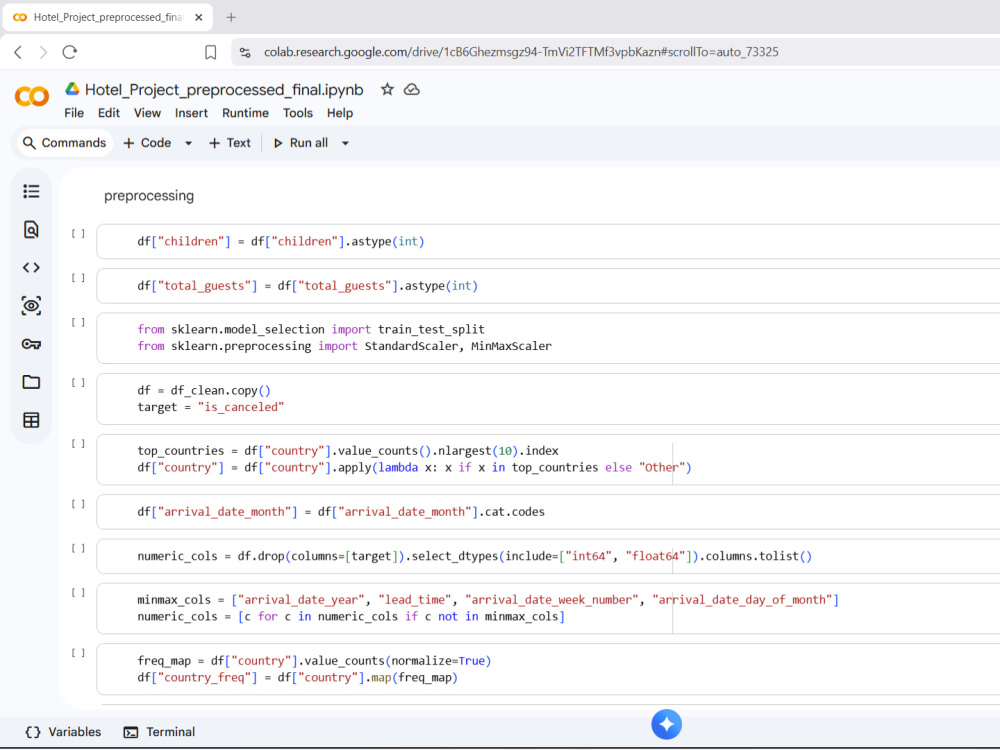The width and height of the screenshot is (1000, 750).
Task: Open the Tools menu
Action: pyautogui.click(x=298, y=113)
